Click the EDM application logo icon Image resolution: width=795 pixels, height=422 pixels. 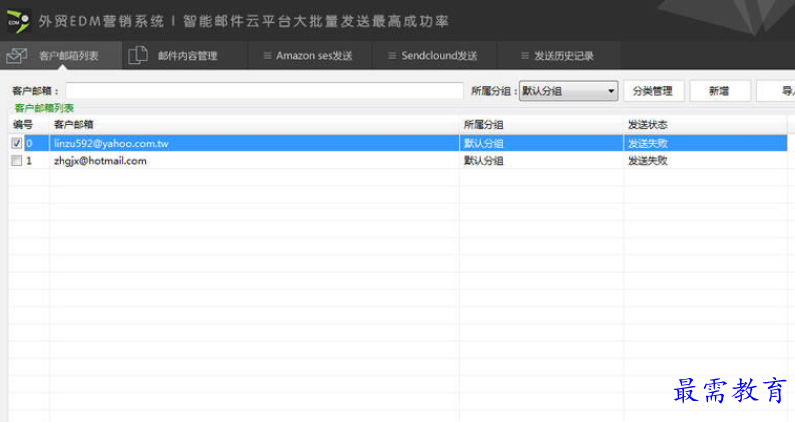click(18, 21)
